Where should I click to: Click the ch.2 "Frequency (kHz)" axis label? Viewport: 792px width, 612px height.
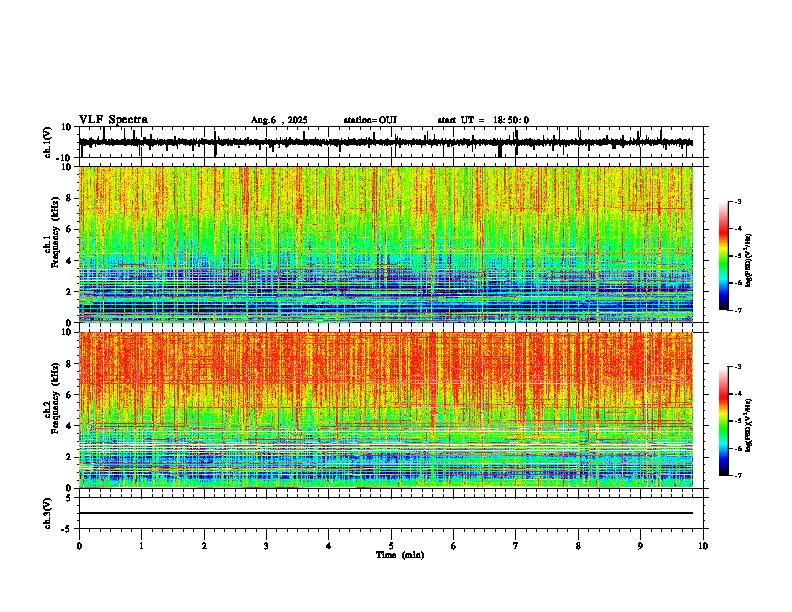click(55, 398)
